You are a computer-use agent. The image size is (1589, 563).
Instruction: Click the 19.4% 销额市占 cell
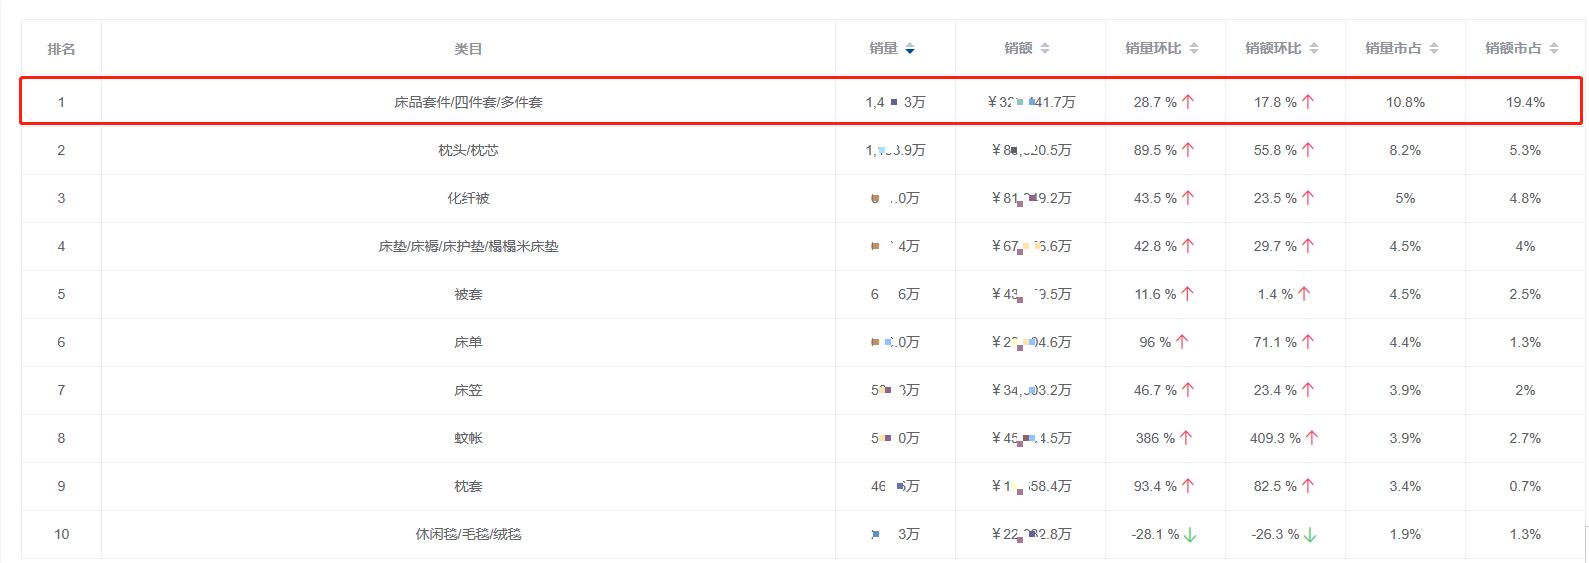pos(1525,102)
